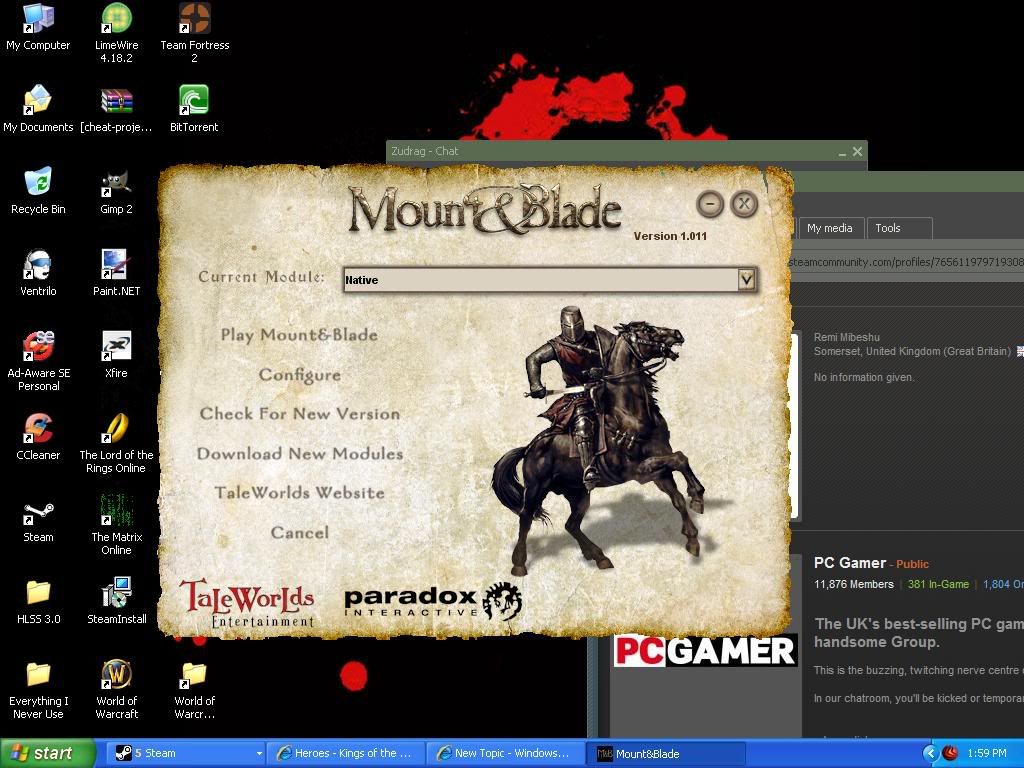
Task: Click the Windows start button
Action: click(48, 754)
